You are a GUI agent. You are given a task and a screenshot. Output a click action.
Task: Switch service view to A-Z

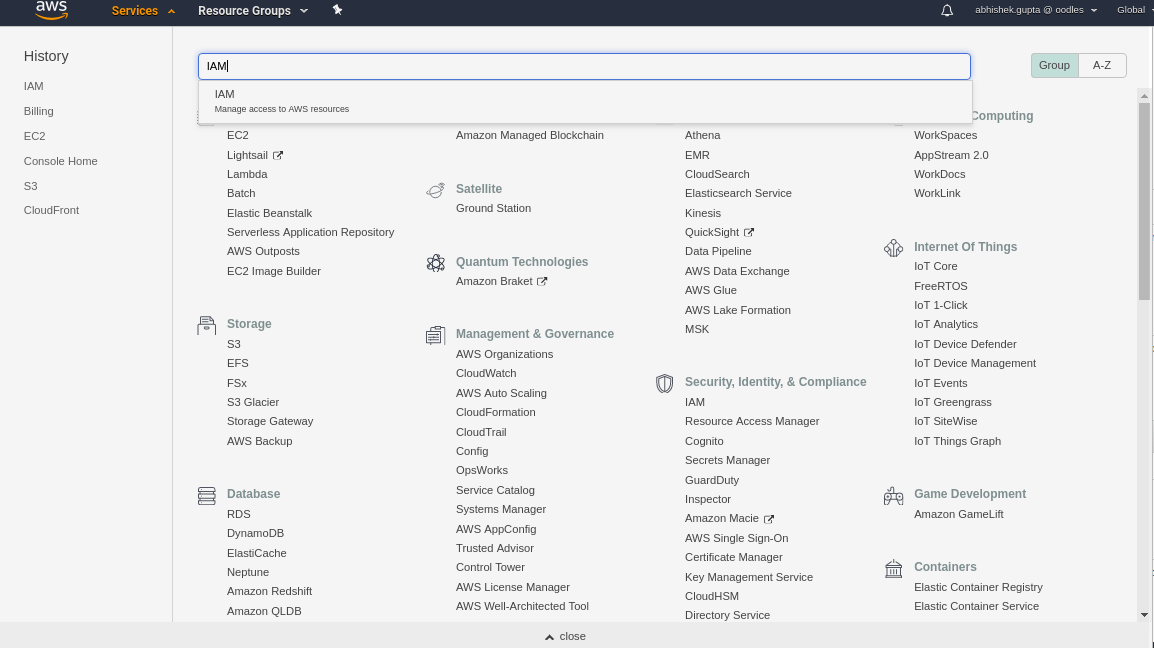pyautogui.click(x=1102, y=66)
